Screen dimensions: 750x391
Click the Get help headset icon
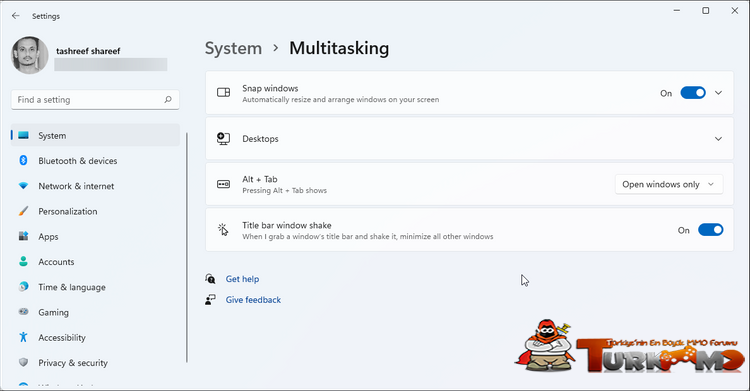tap(210, 279)
